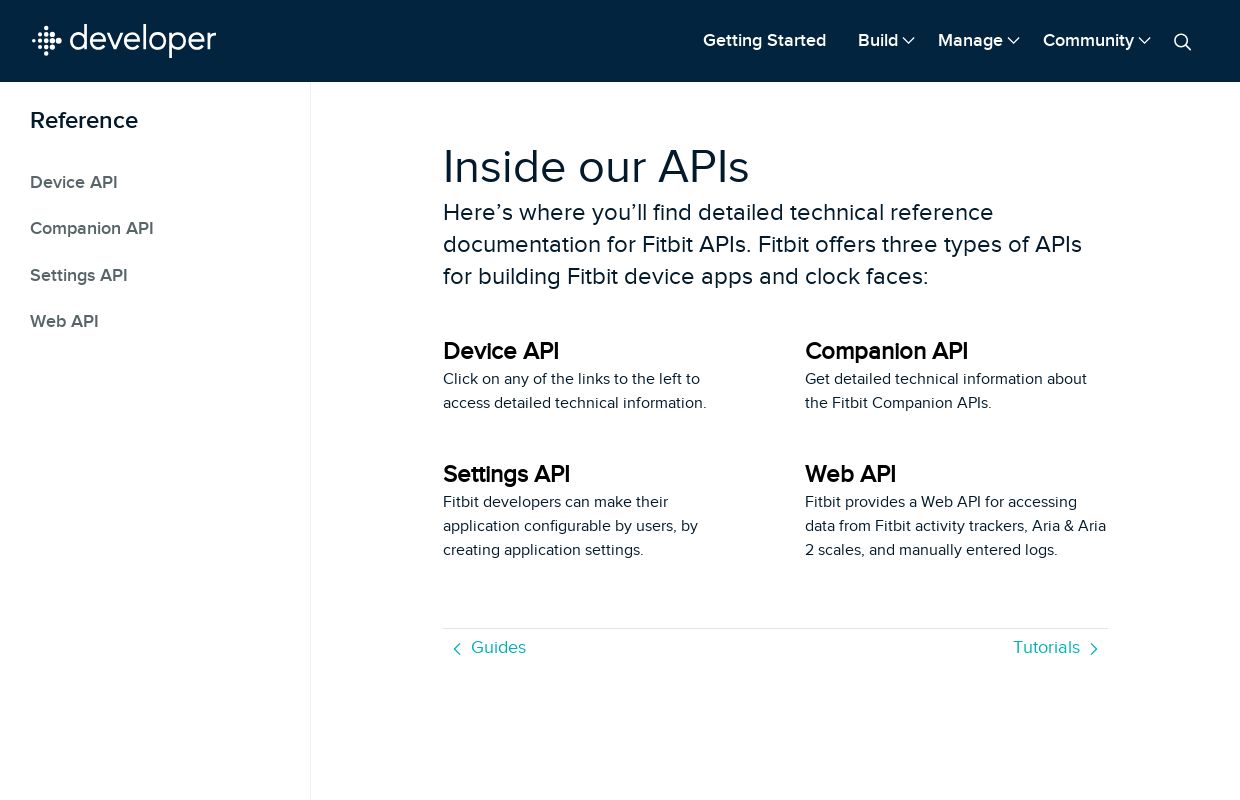1240x800 pixels.
Task: Expand the Manage dropdown menu
Action: pyautogui.click(x=978, y=41)
